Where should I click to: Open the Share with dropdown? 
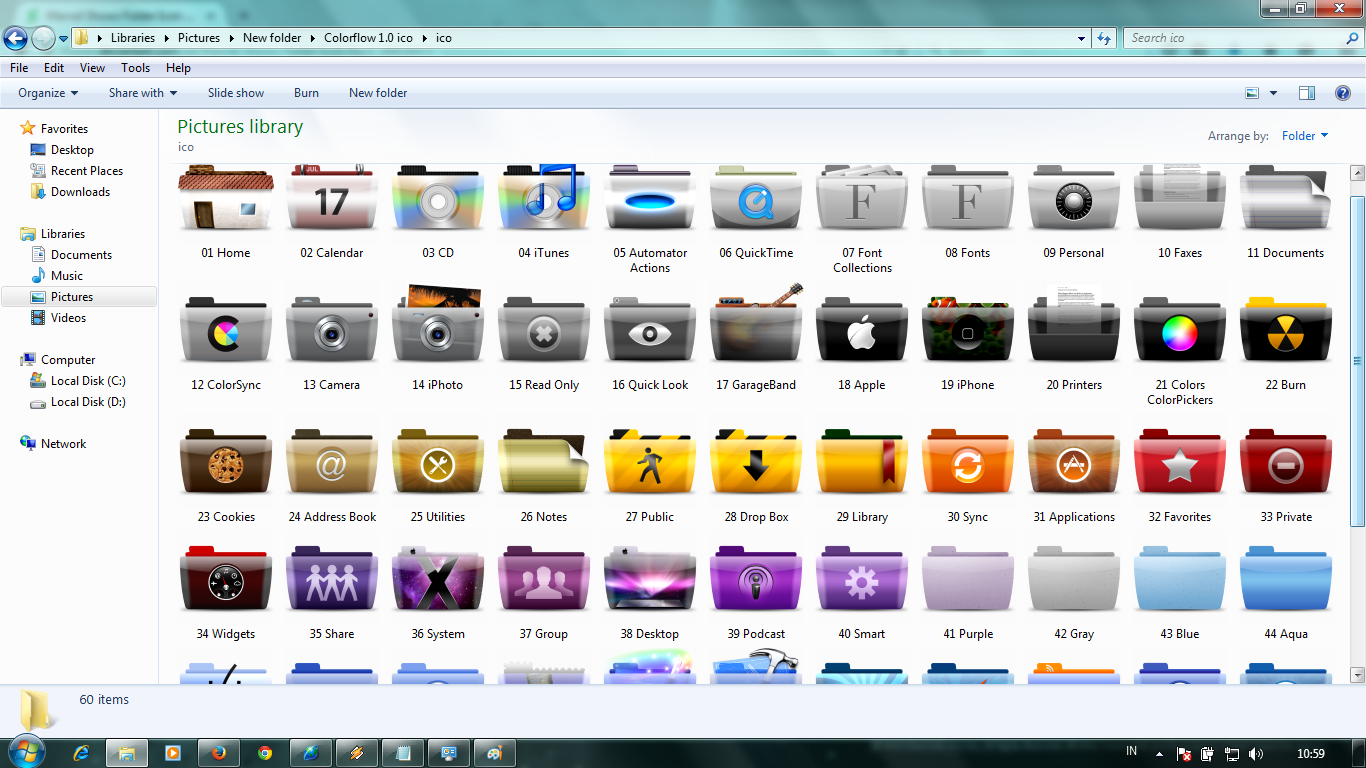[x=143, y=93]
